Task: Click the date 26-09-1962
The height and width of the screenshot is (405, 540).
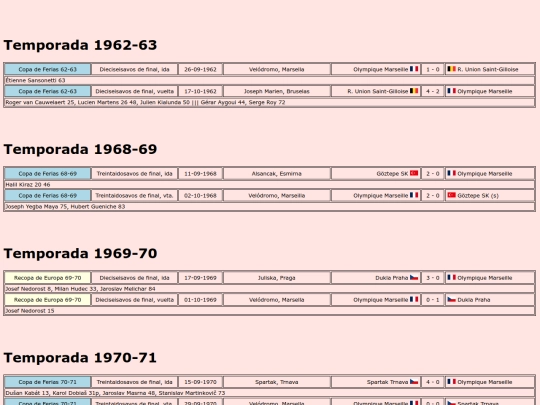Action: tap(200, 69)
